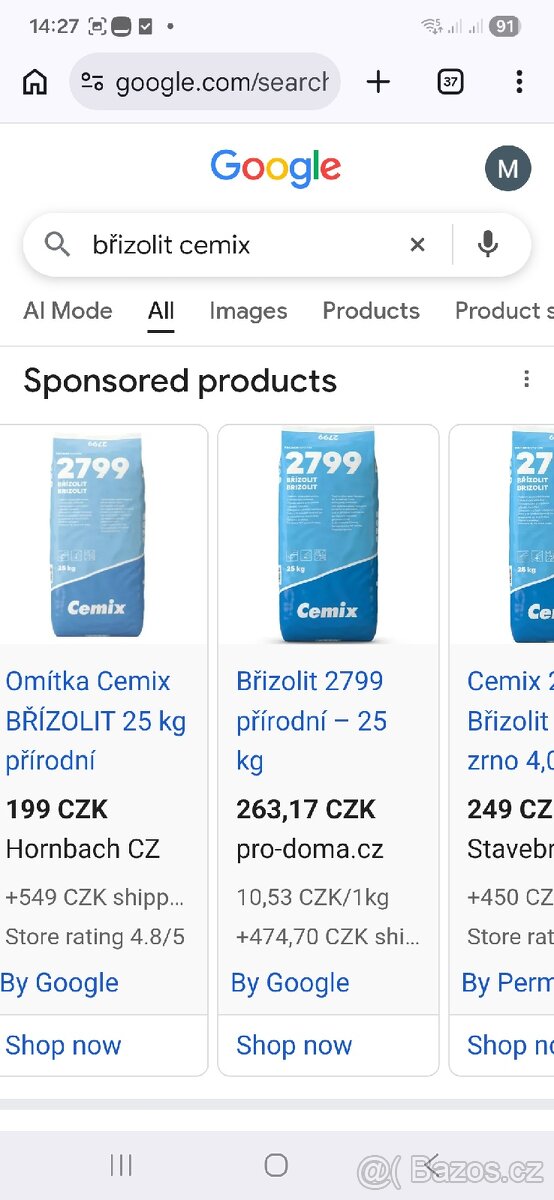Image resolution: width=554 pixels, height=1200 pixels.
Task: Open the Omítka Cemix BŘÍZOLIT 25 kg link
Action: click(x=96, y=721)
